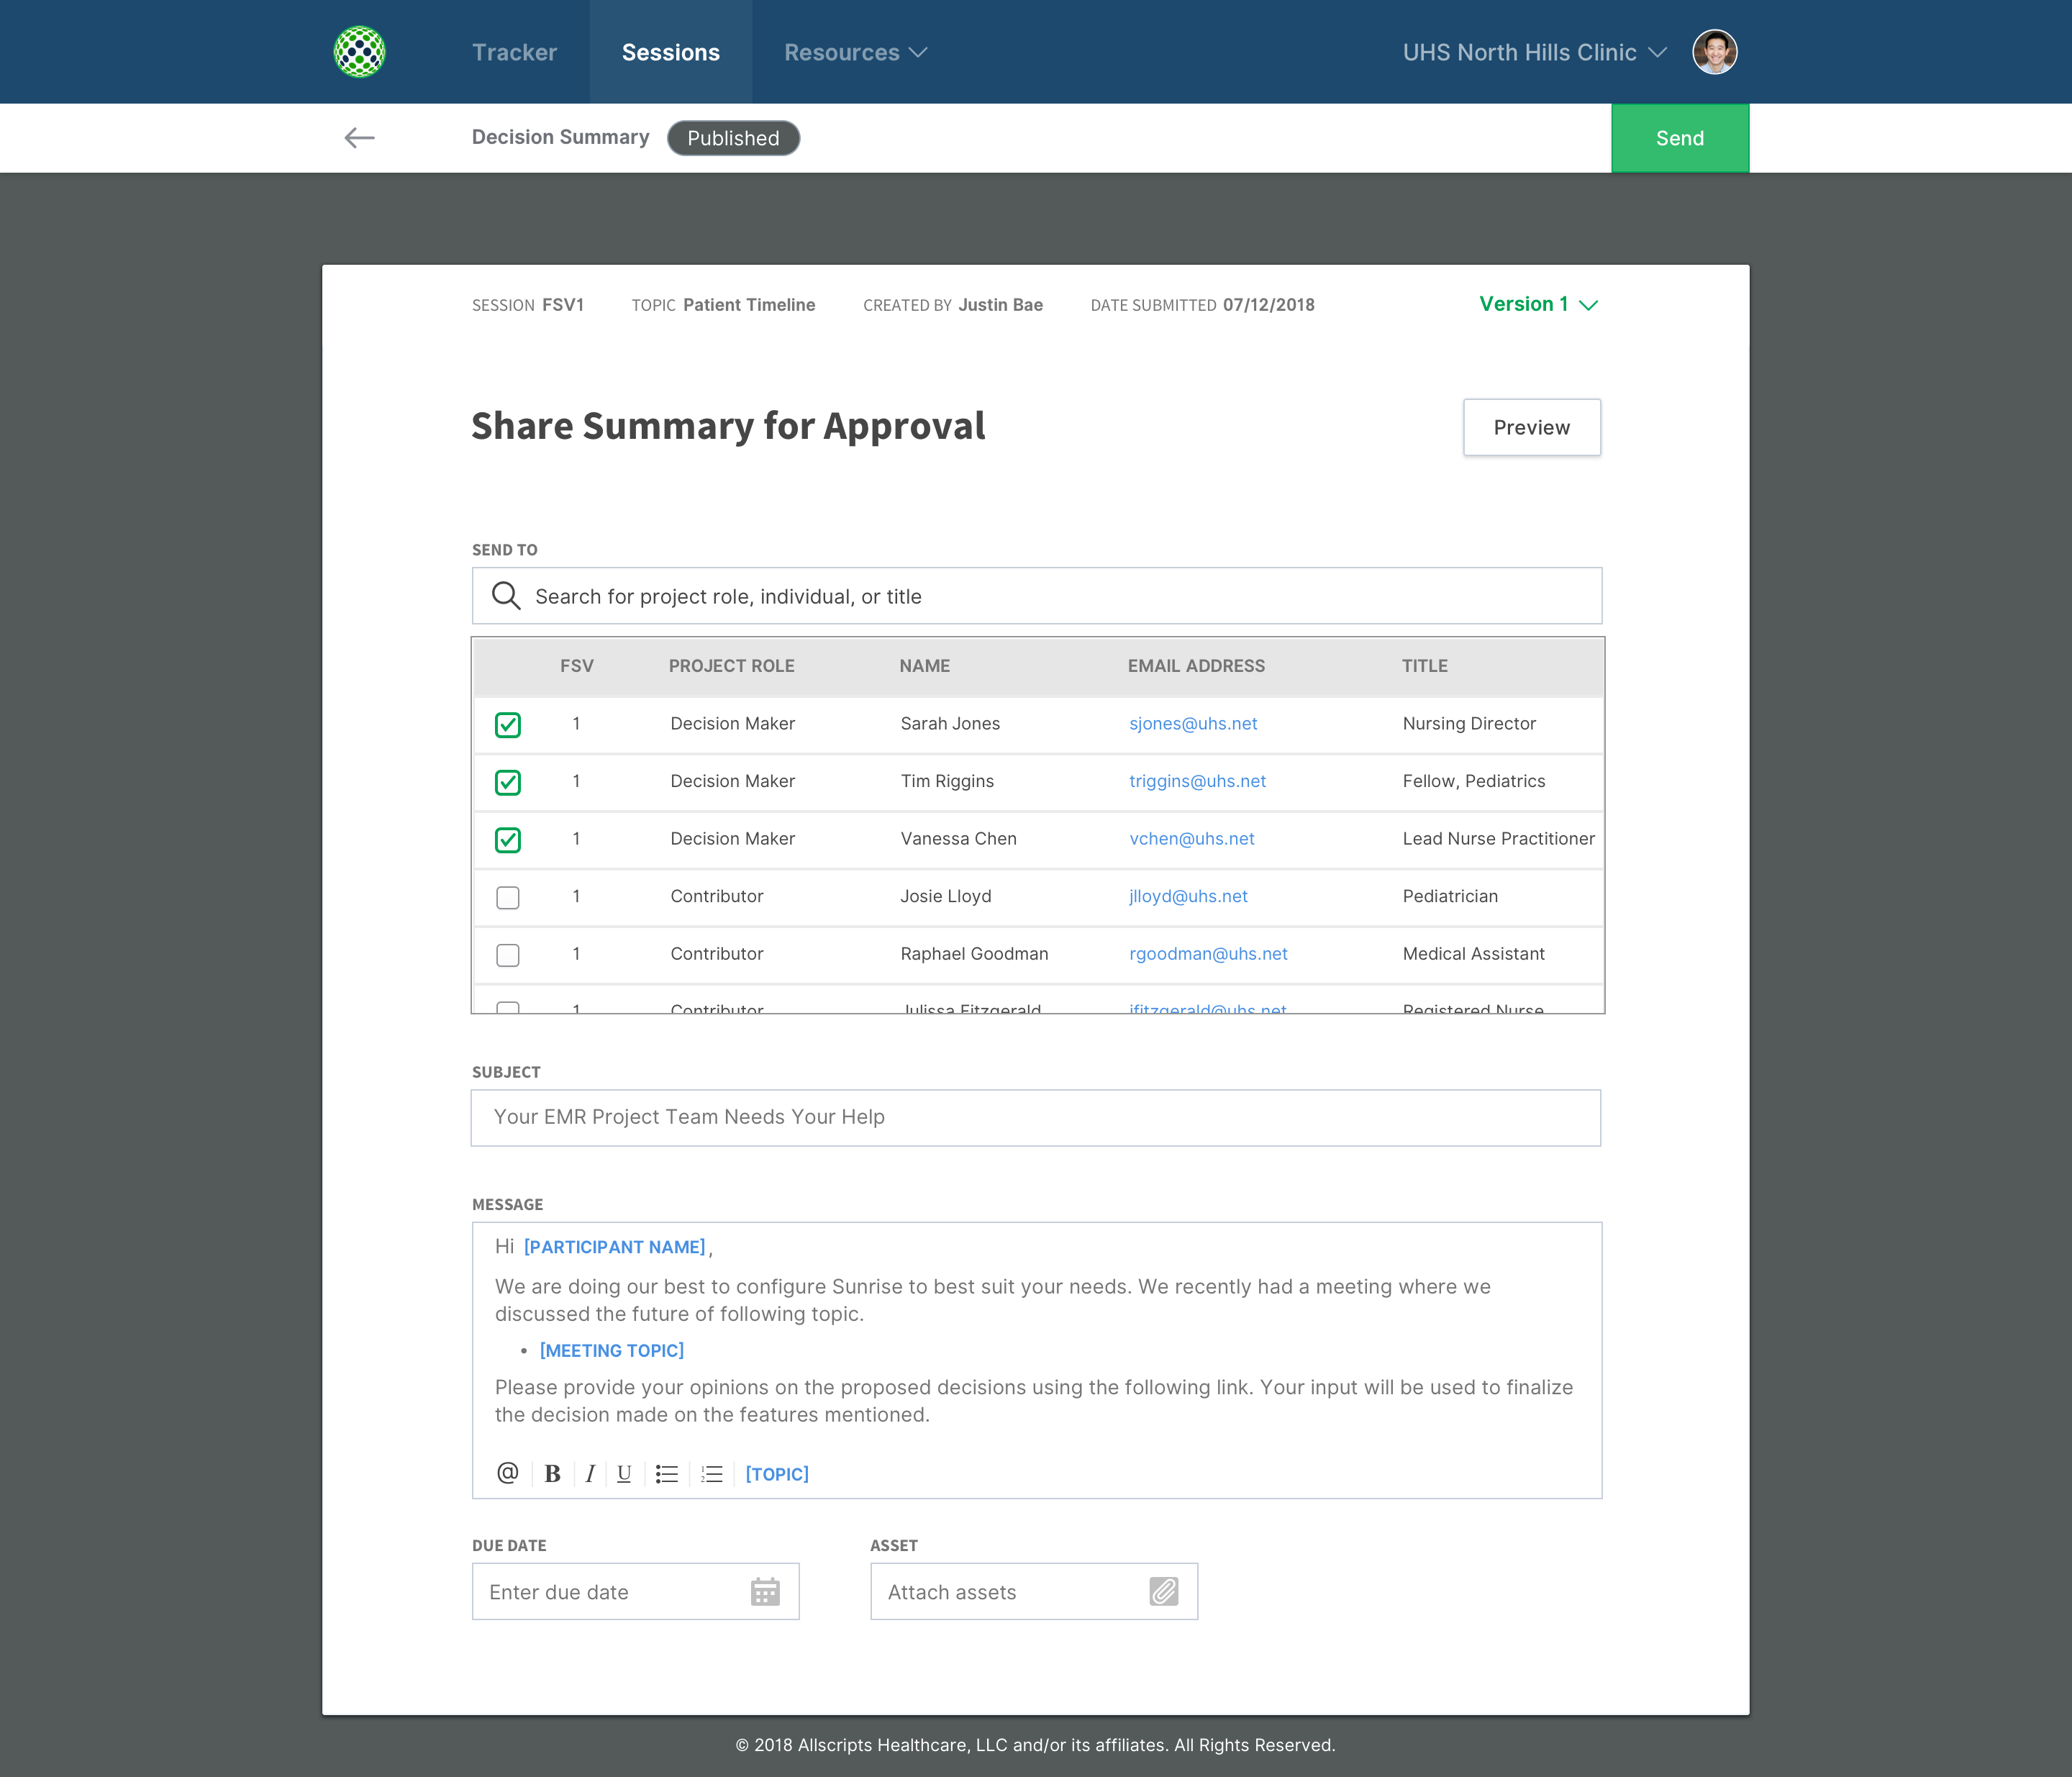Viewport: 2072px width, 1777px height.
Task: Toggle bold formatting in message editor
Action: [552, 1474]
